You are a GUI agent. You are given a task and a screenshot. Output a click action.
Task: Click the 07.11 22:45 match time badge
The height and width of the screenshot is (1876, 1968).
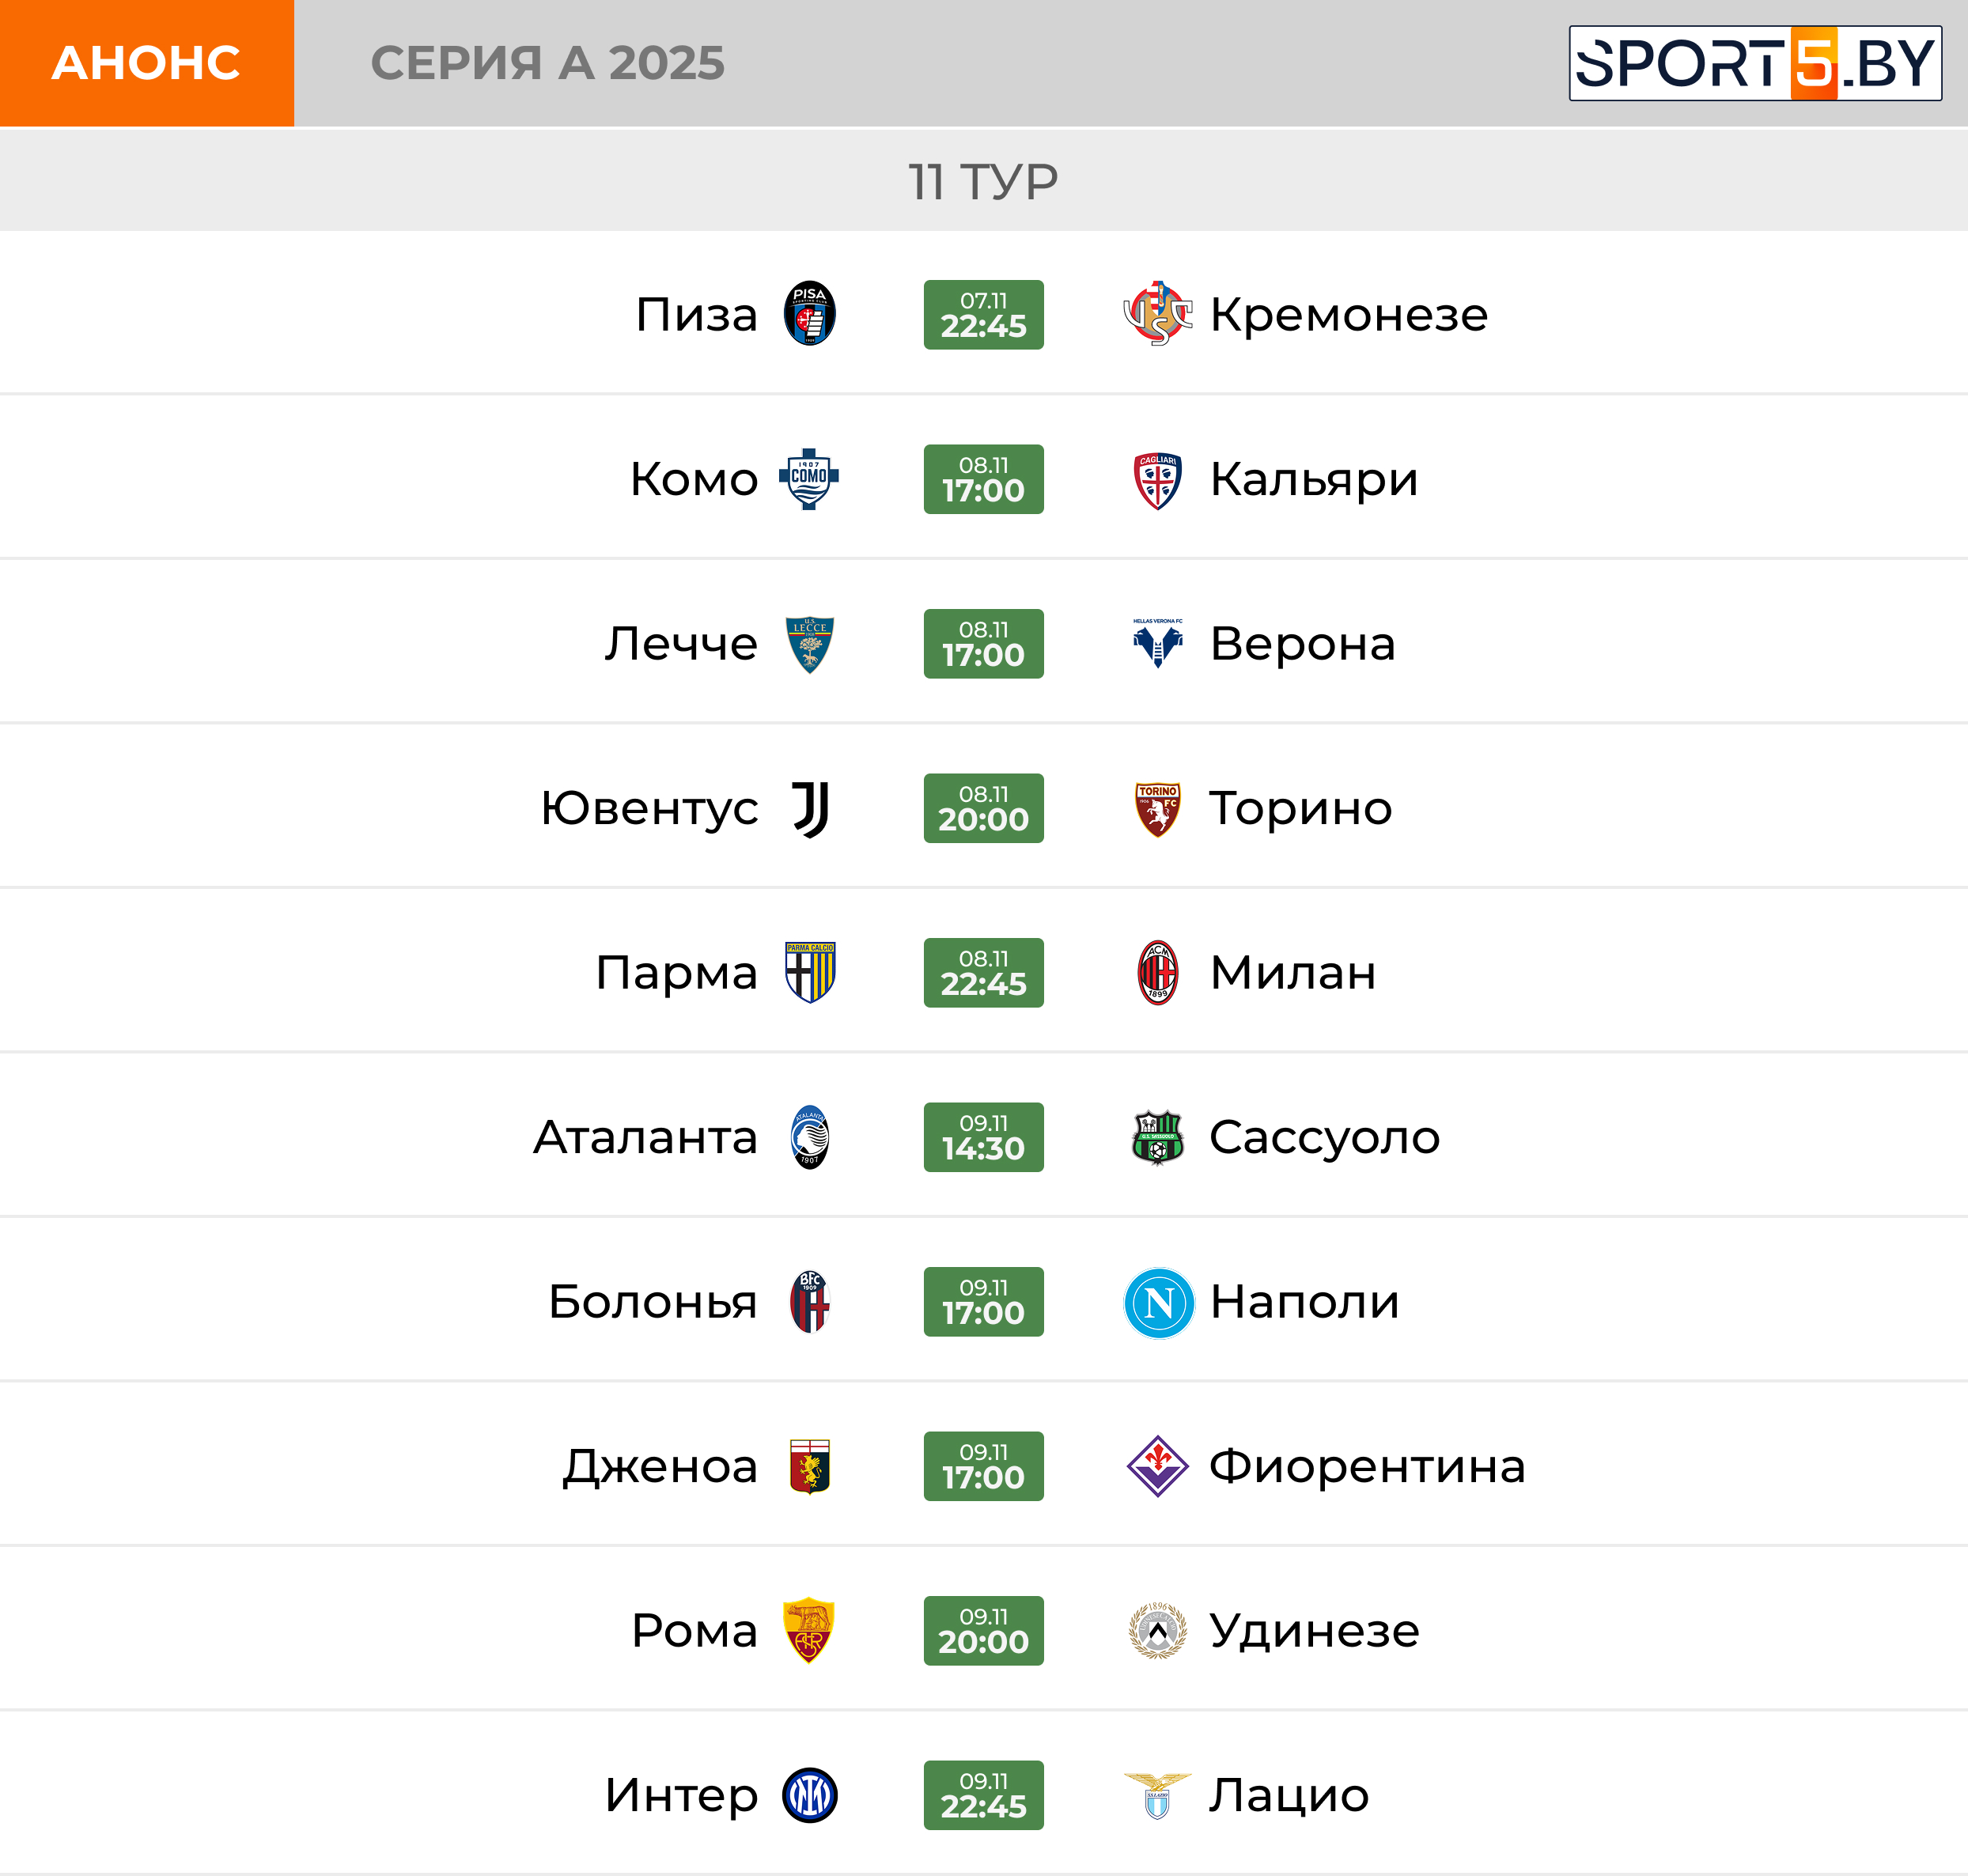983,314
